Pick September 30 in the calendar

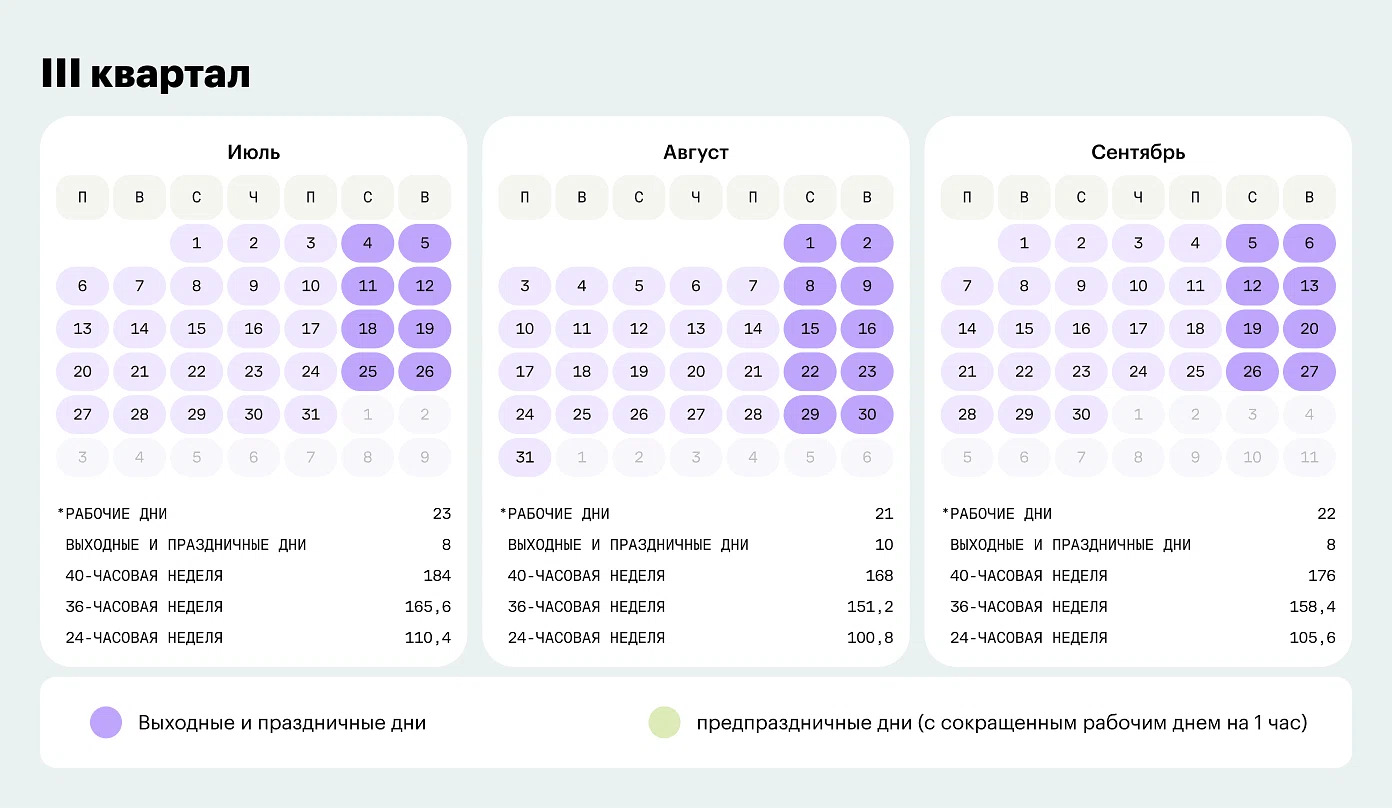[x=1081, y=414]
